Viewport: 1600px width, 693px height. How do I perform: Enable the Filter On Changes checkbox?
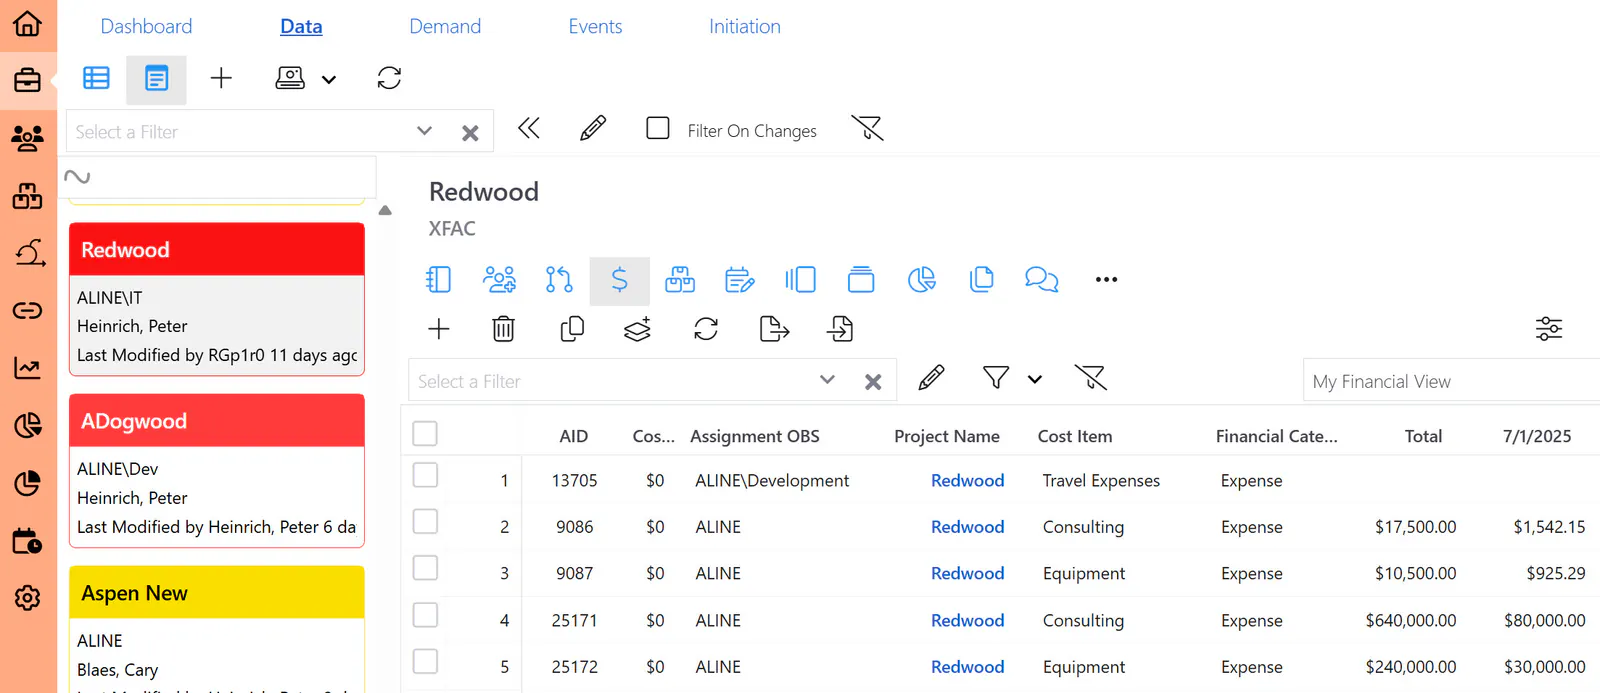658,128
